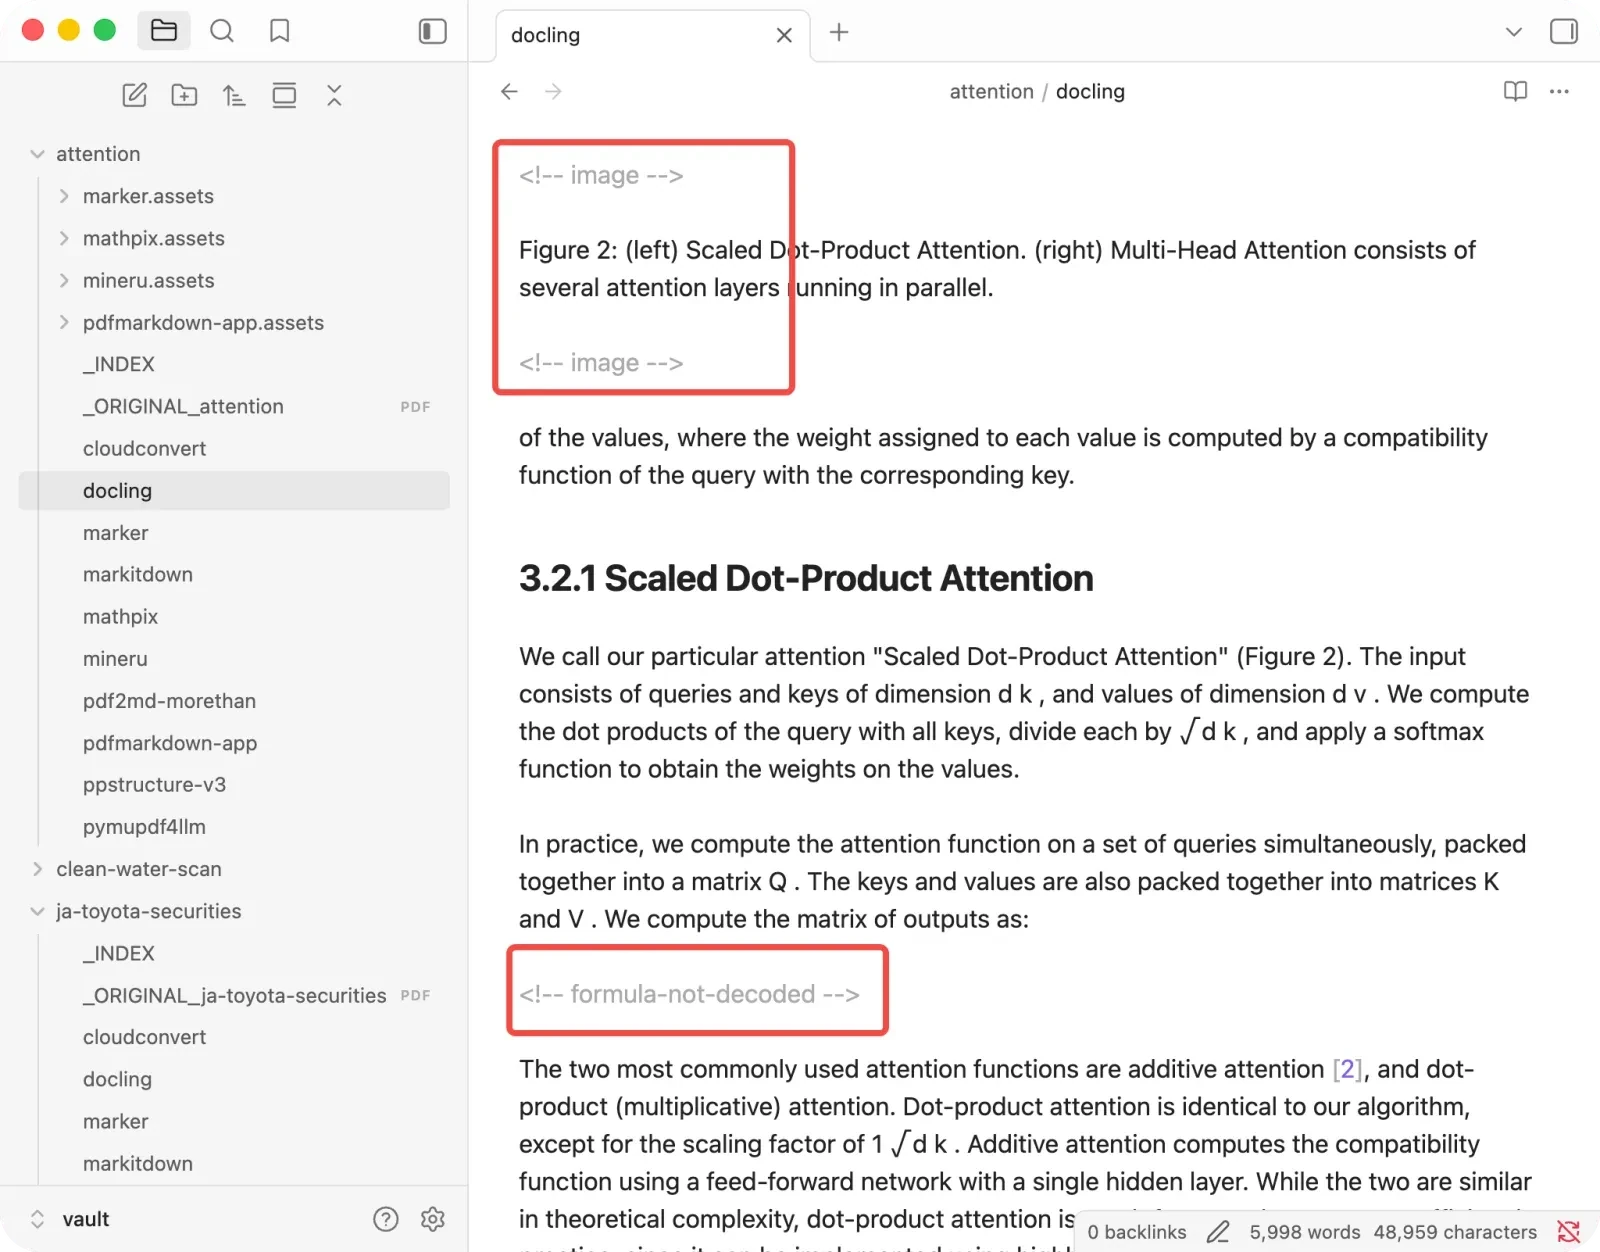Open a new tab with plus
Image resolution: width=1600 pixels, height=1252 pixels.
[839, 32]
